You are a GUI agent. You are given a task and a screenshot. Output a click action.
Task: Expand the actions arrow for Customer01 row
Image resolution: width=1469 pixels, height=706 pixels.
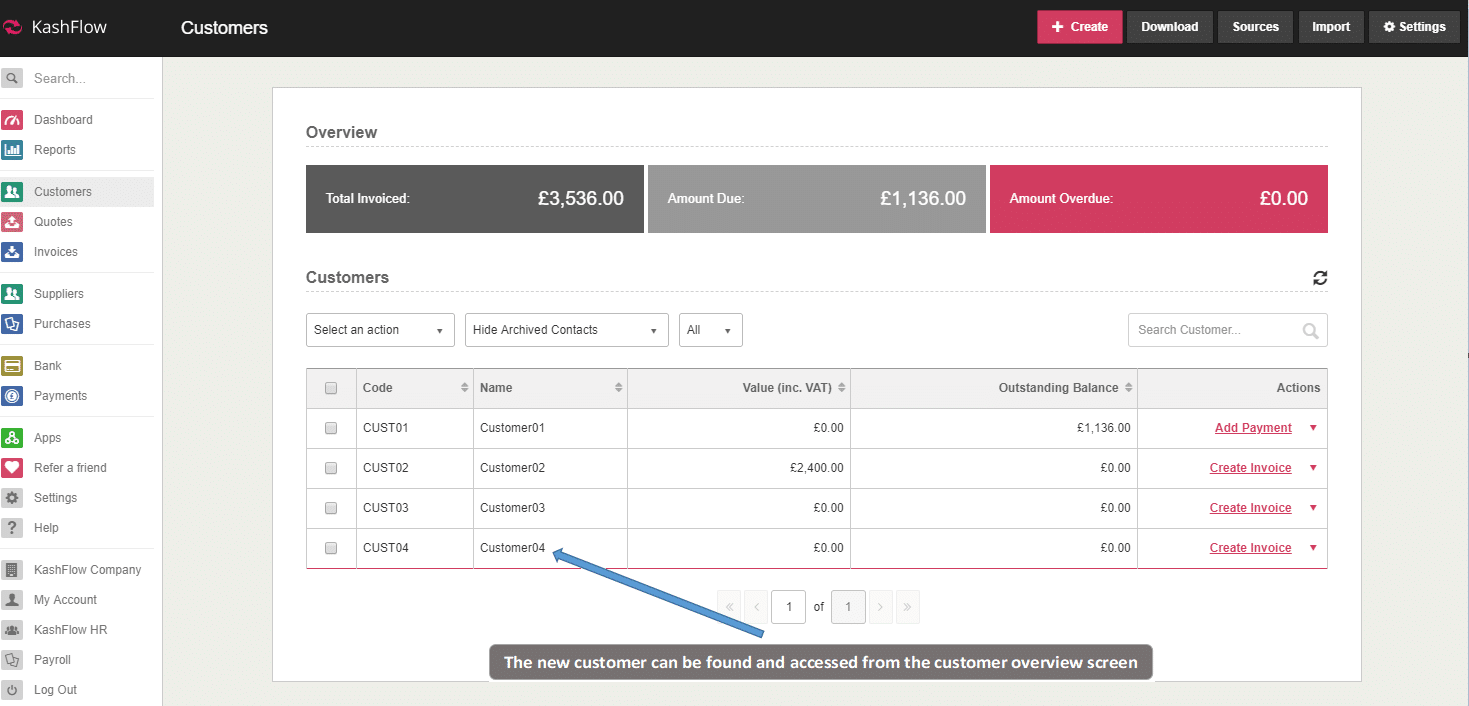[x=1313, y=428]
